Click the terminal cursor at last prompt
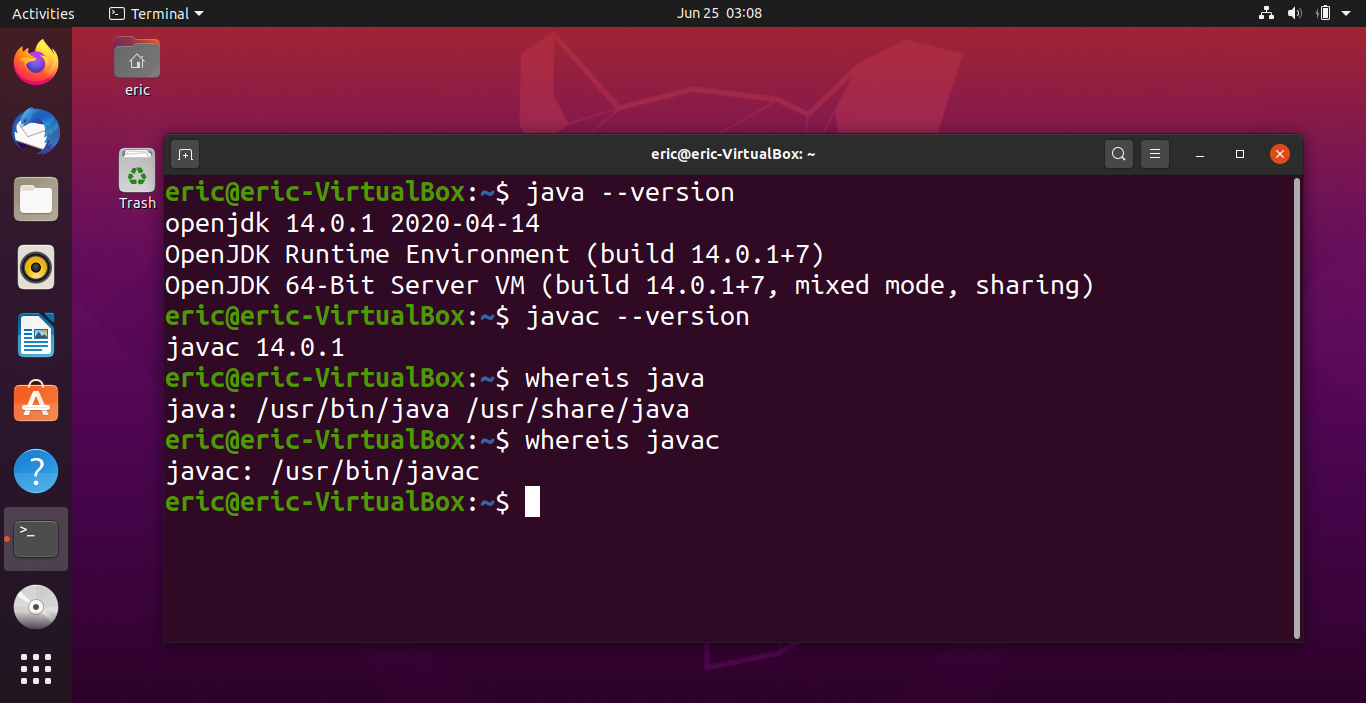 click(532, 502)
